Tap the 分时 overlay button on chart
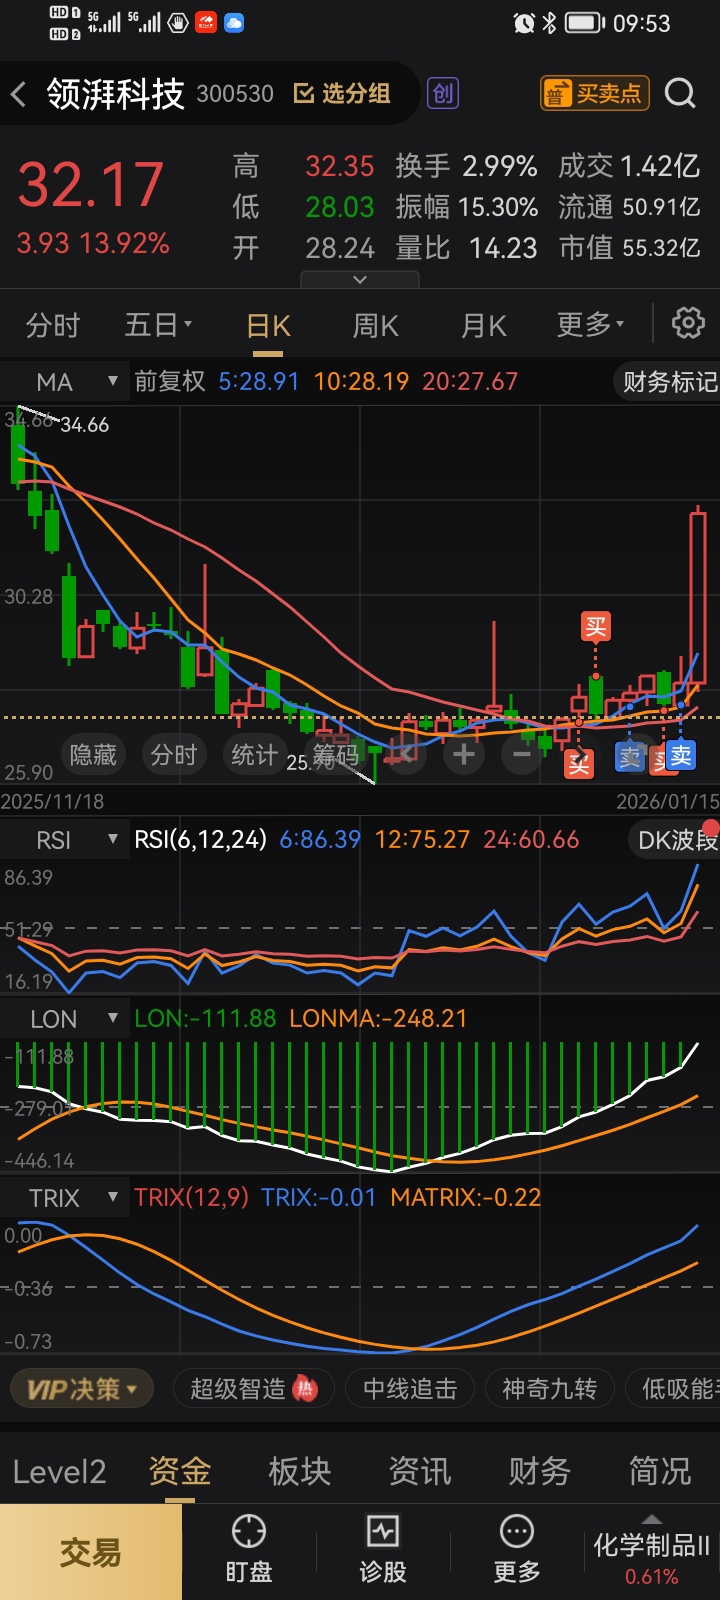Viewport: 720px width, 1600px height. (x=173, y=755)
